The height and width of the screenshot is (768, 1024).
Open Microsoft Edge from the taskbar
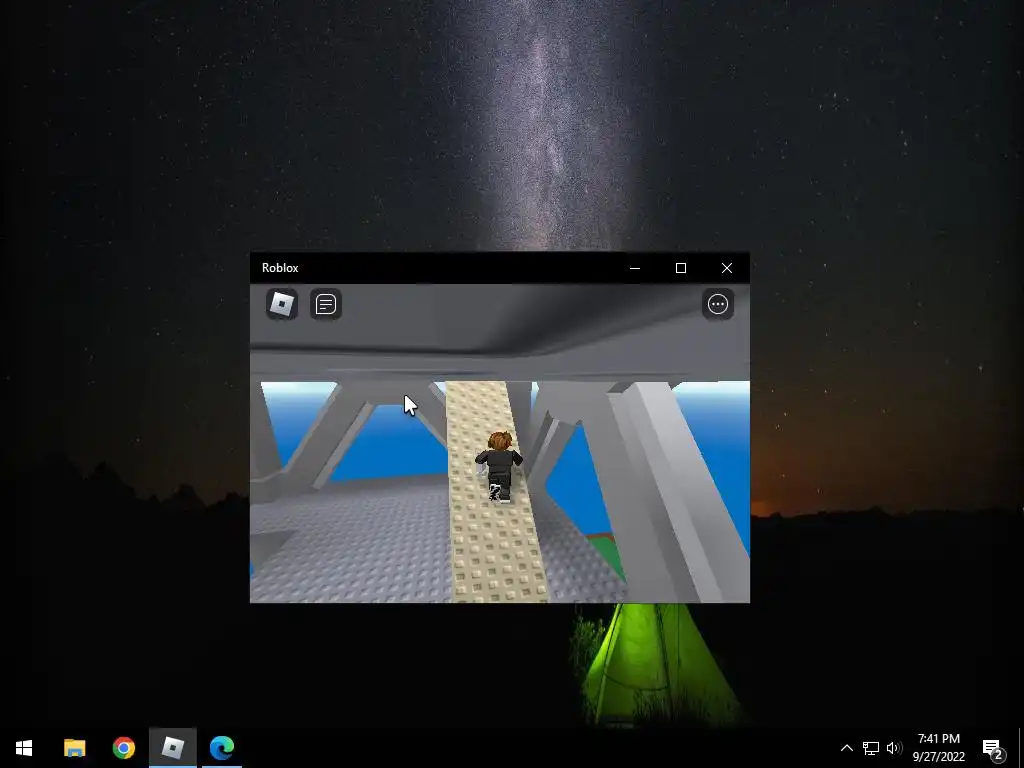click(222, 748)
